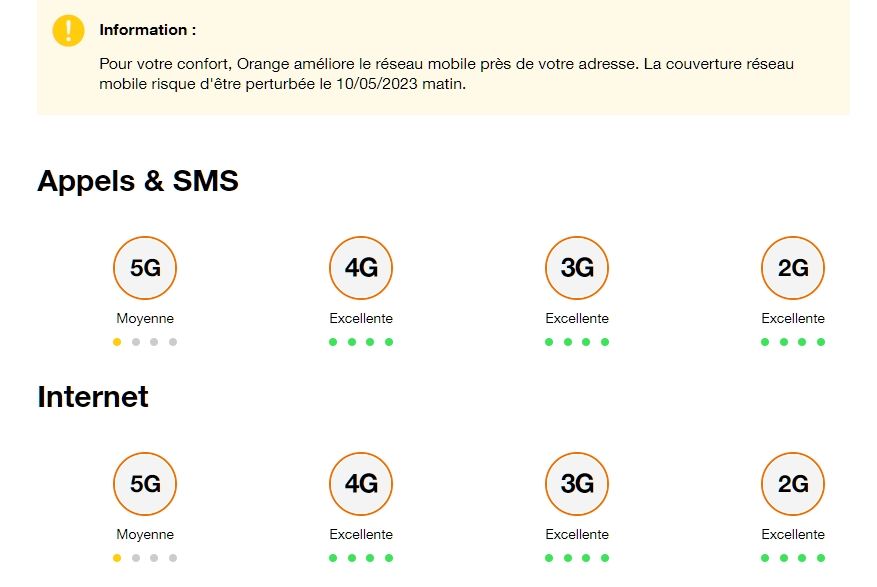877x587 pixels.
Task: Click the yellow information exclamation icon
Action: (67, 30)
